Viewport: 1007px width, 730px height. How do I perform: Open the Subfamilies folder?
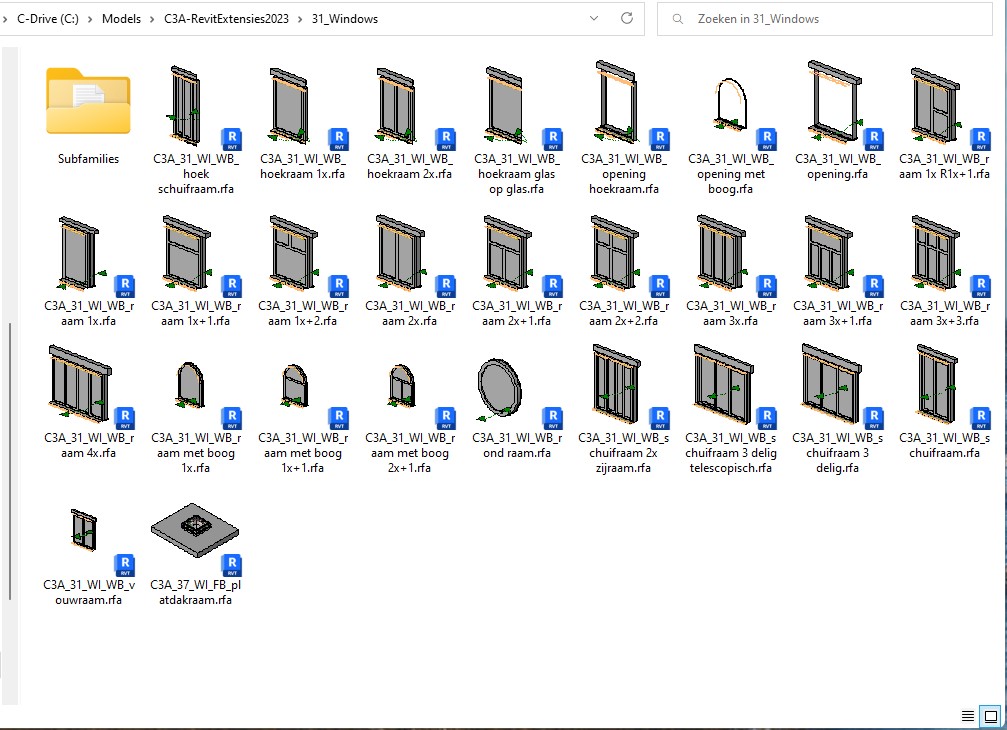[x=88, y=104]
